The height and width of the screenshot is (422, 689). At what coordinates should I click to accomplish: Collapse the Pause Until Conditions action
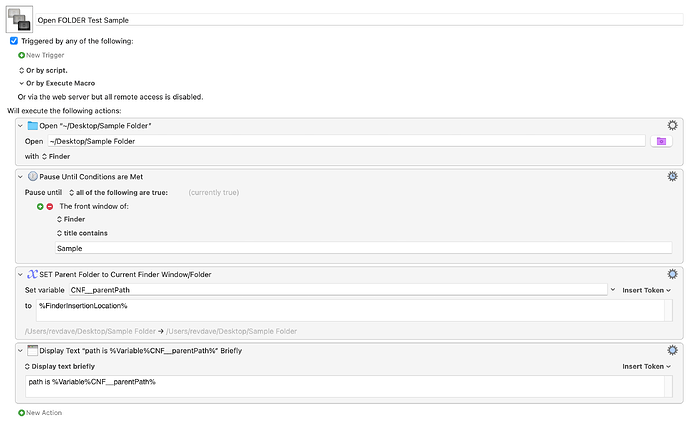pos(20,177)
